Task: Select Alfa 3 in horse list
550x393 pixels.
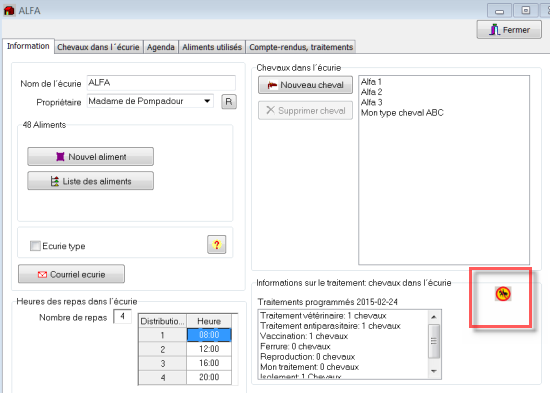Action: click(x=371, y=102)
